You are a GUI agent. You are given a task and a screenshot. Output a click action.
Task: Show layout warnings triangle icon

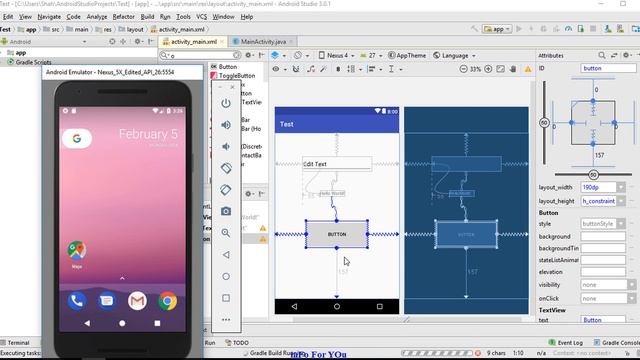[x=528, y=69]
